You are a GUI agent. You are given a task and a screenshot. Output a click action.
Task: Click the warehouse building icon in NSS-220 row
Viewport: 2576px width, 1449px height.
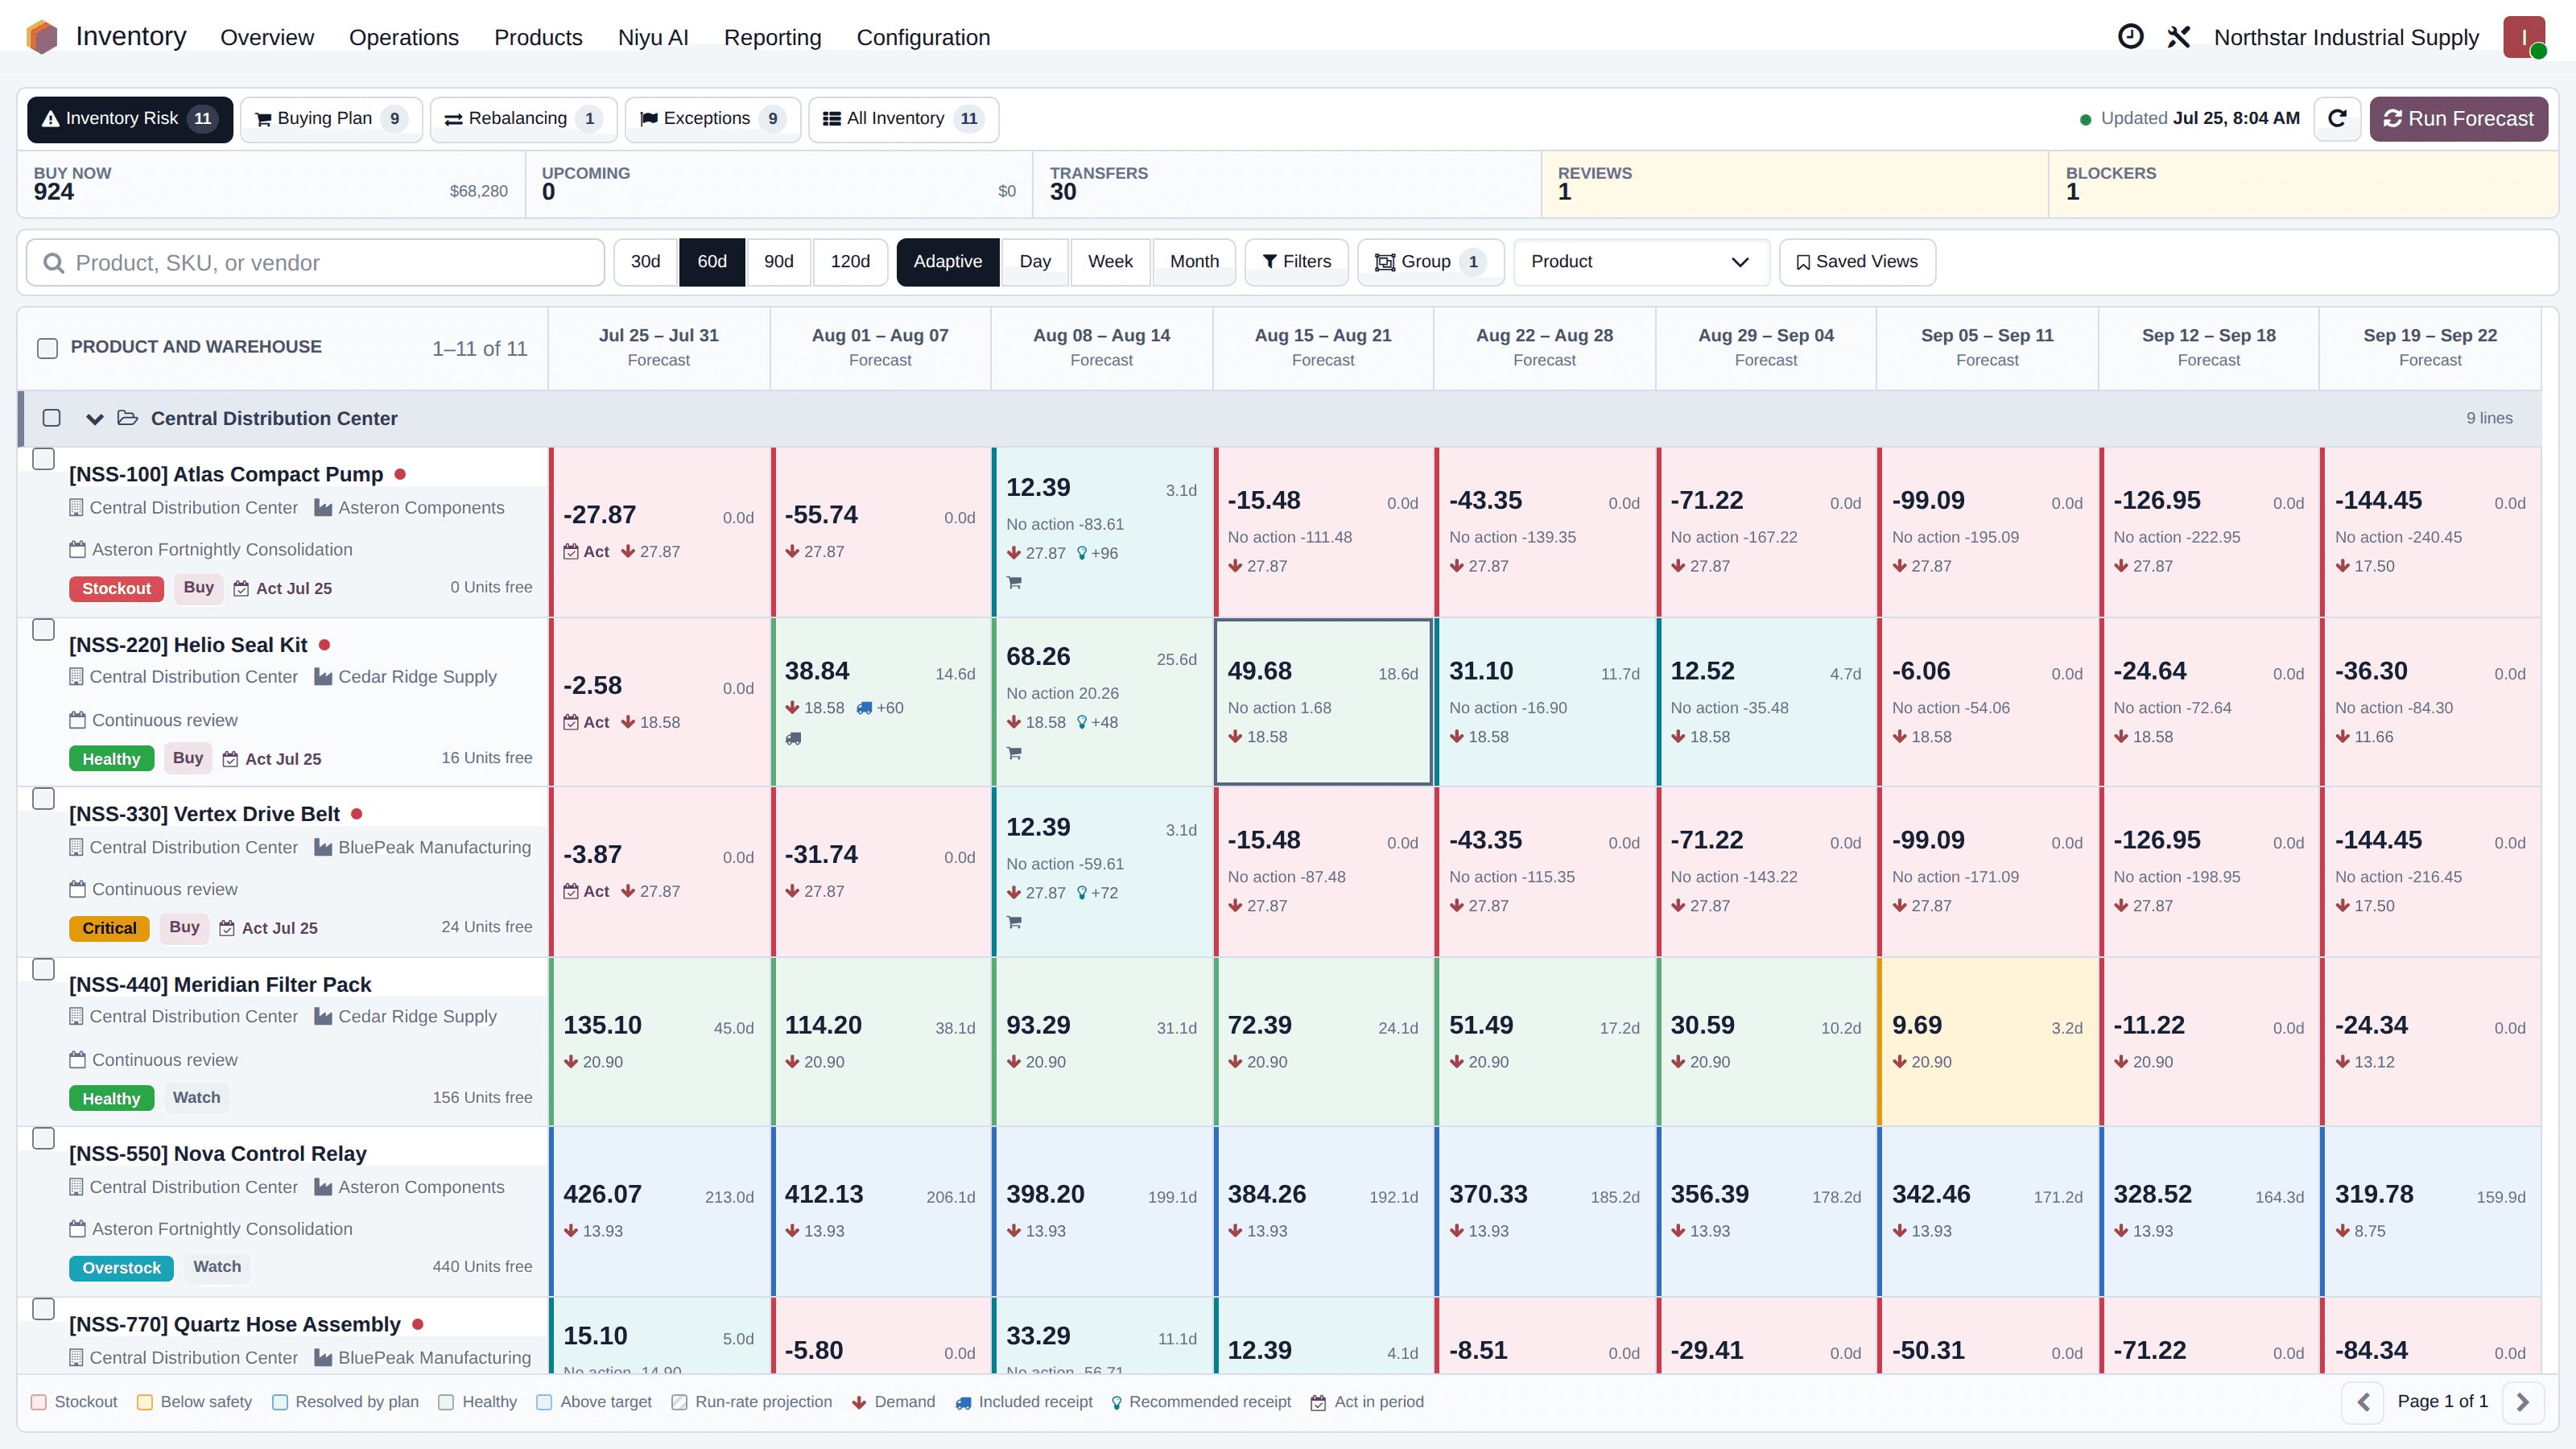[76, 677]
